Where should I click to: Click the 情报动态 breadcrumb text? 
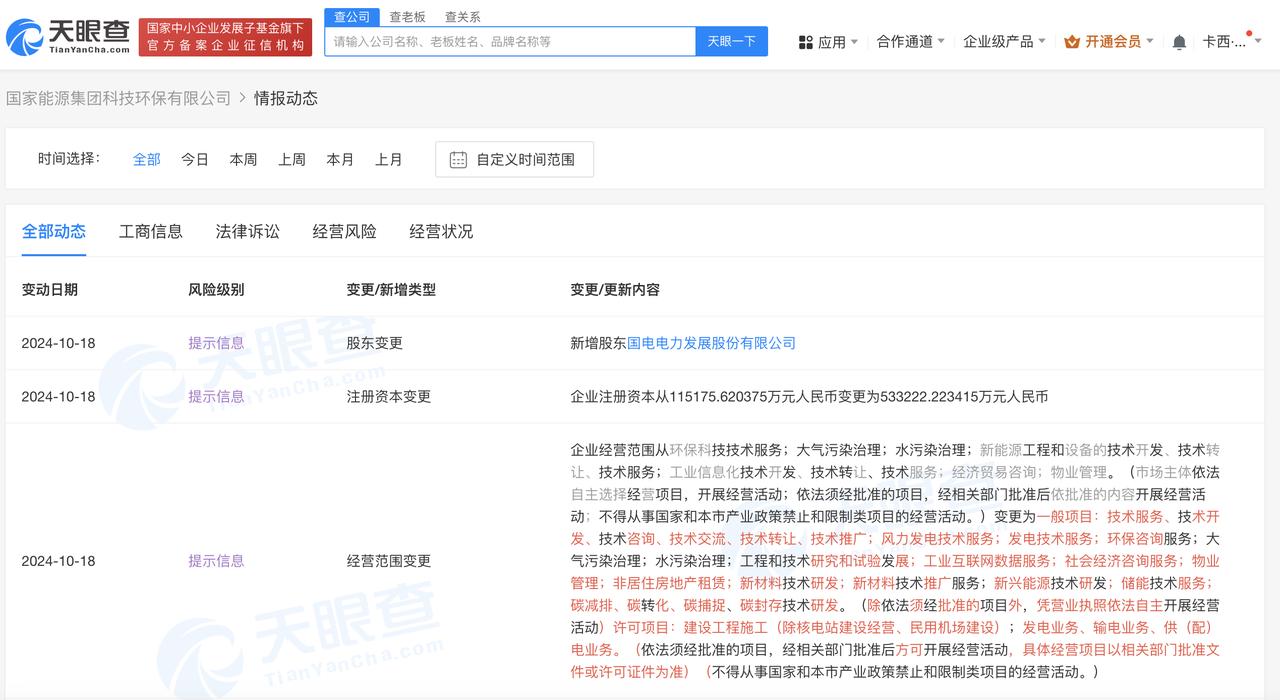[286, 98]
